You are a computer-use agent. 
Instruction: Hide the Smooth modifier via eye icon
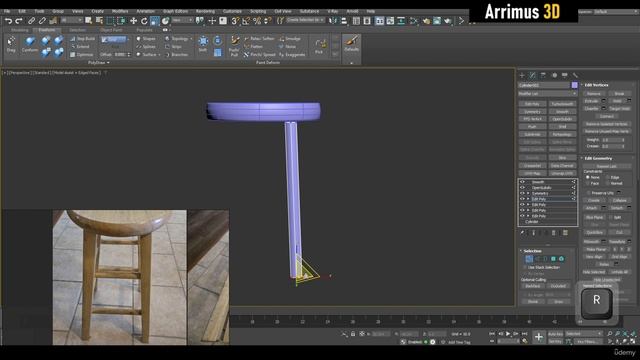click(522, 182)
